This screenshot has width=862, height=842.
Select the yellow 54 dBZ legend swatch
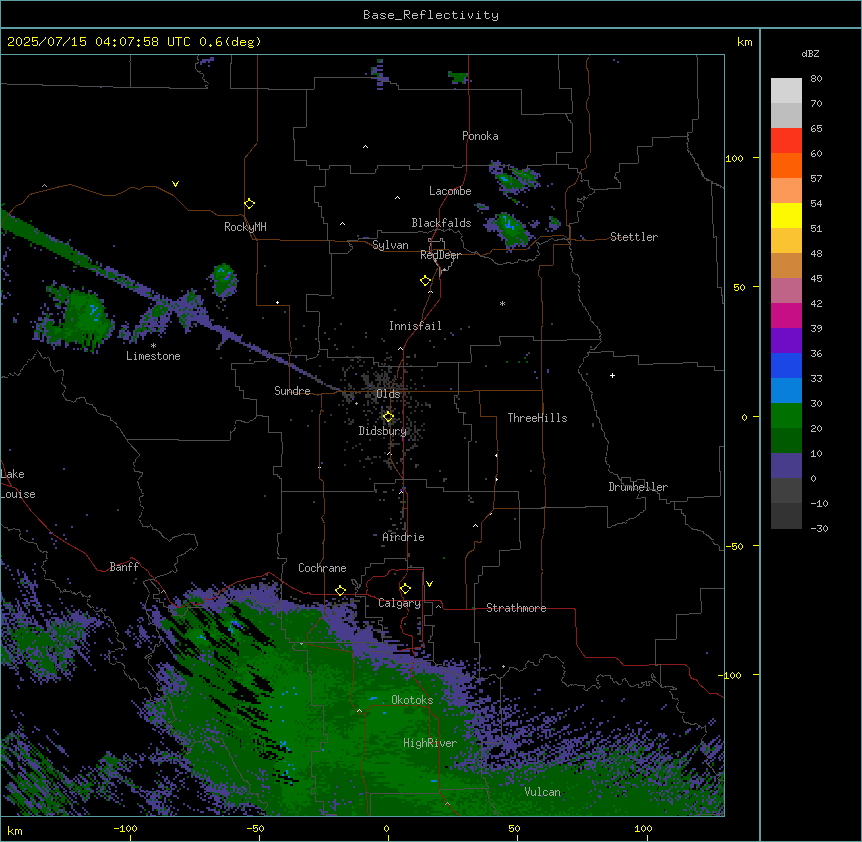pyautogui.click(x=786, y=215)
